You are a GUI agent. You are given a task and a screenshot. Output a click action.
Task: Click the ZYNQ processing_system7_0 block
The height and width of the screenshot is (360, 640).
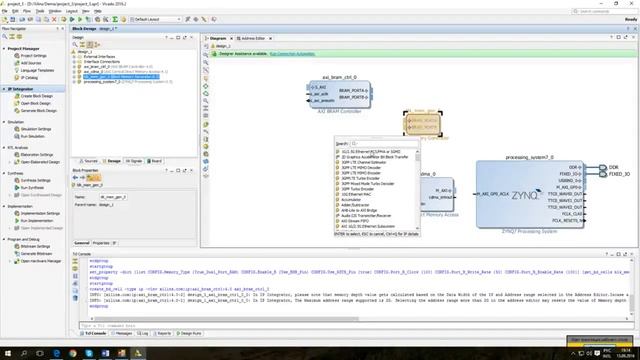pyautogui.click(x=529, y=194)
